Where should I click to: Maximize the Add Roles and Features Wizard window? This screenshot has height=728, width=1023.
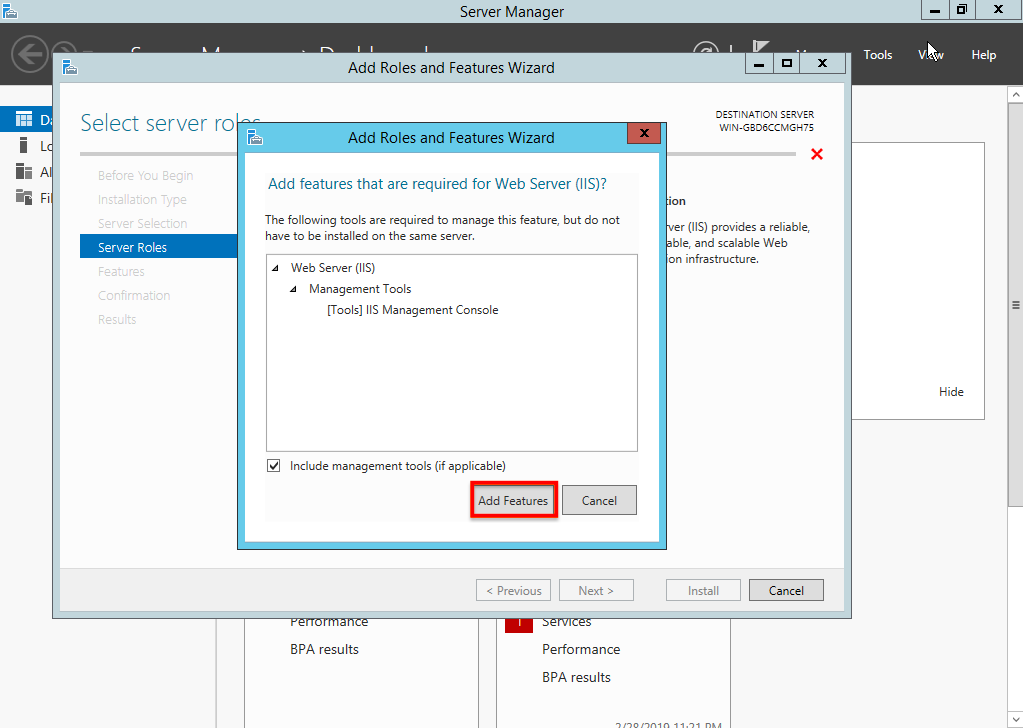point(787,63)
